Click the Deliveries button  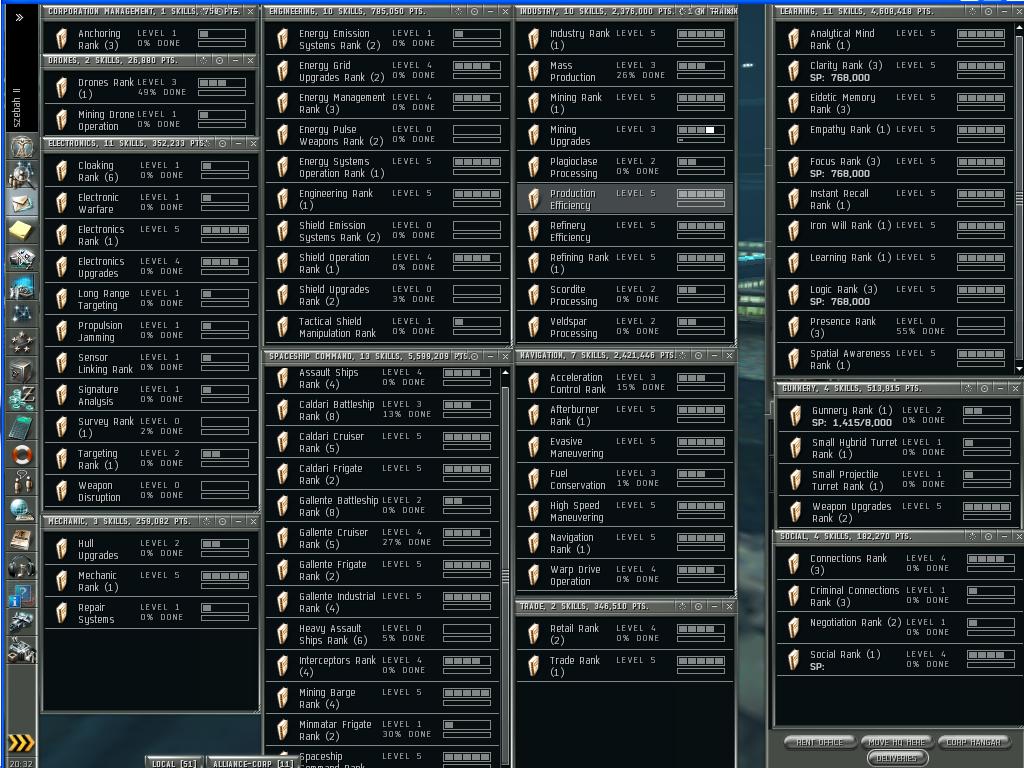tap(897, 758)
